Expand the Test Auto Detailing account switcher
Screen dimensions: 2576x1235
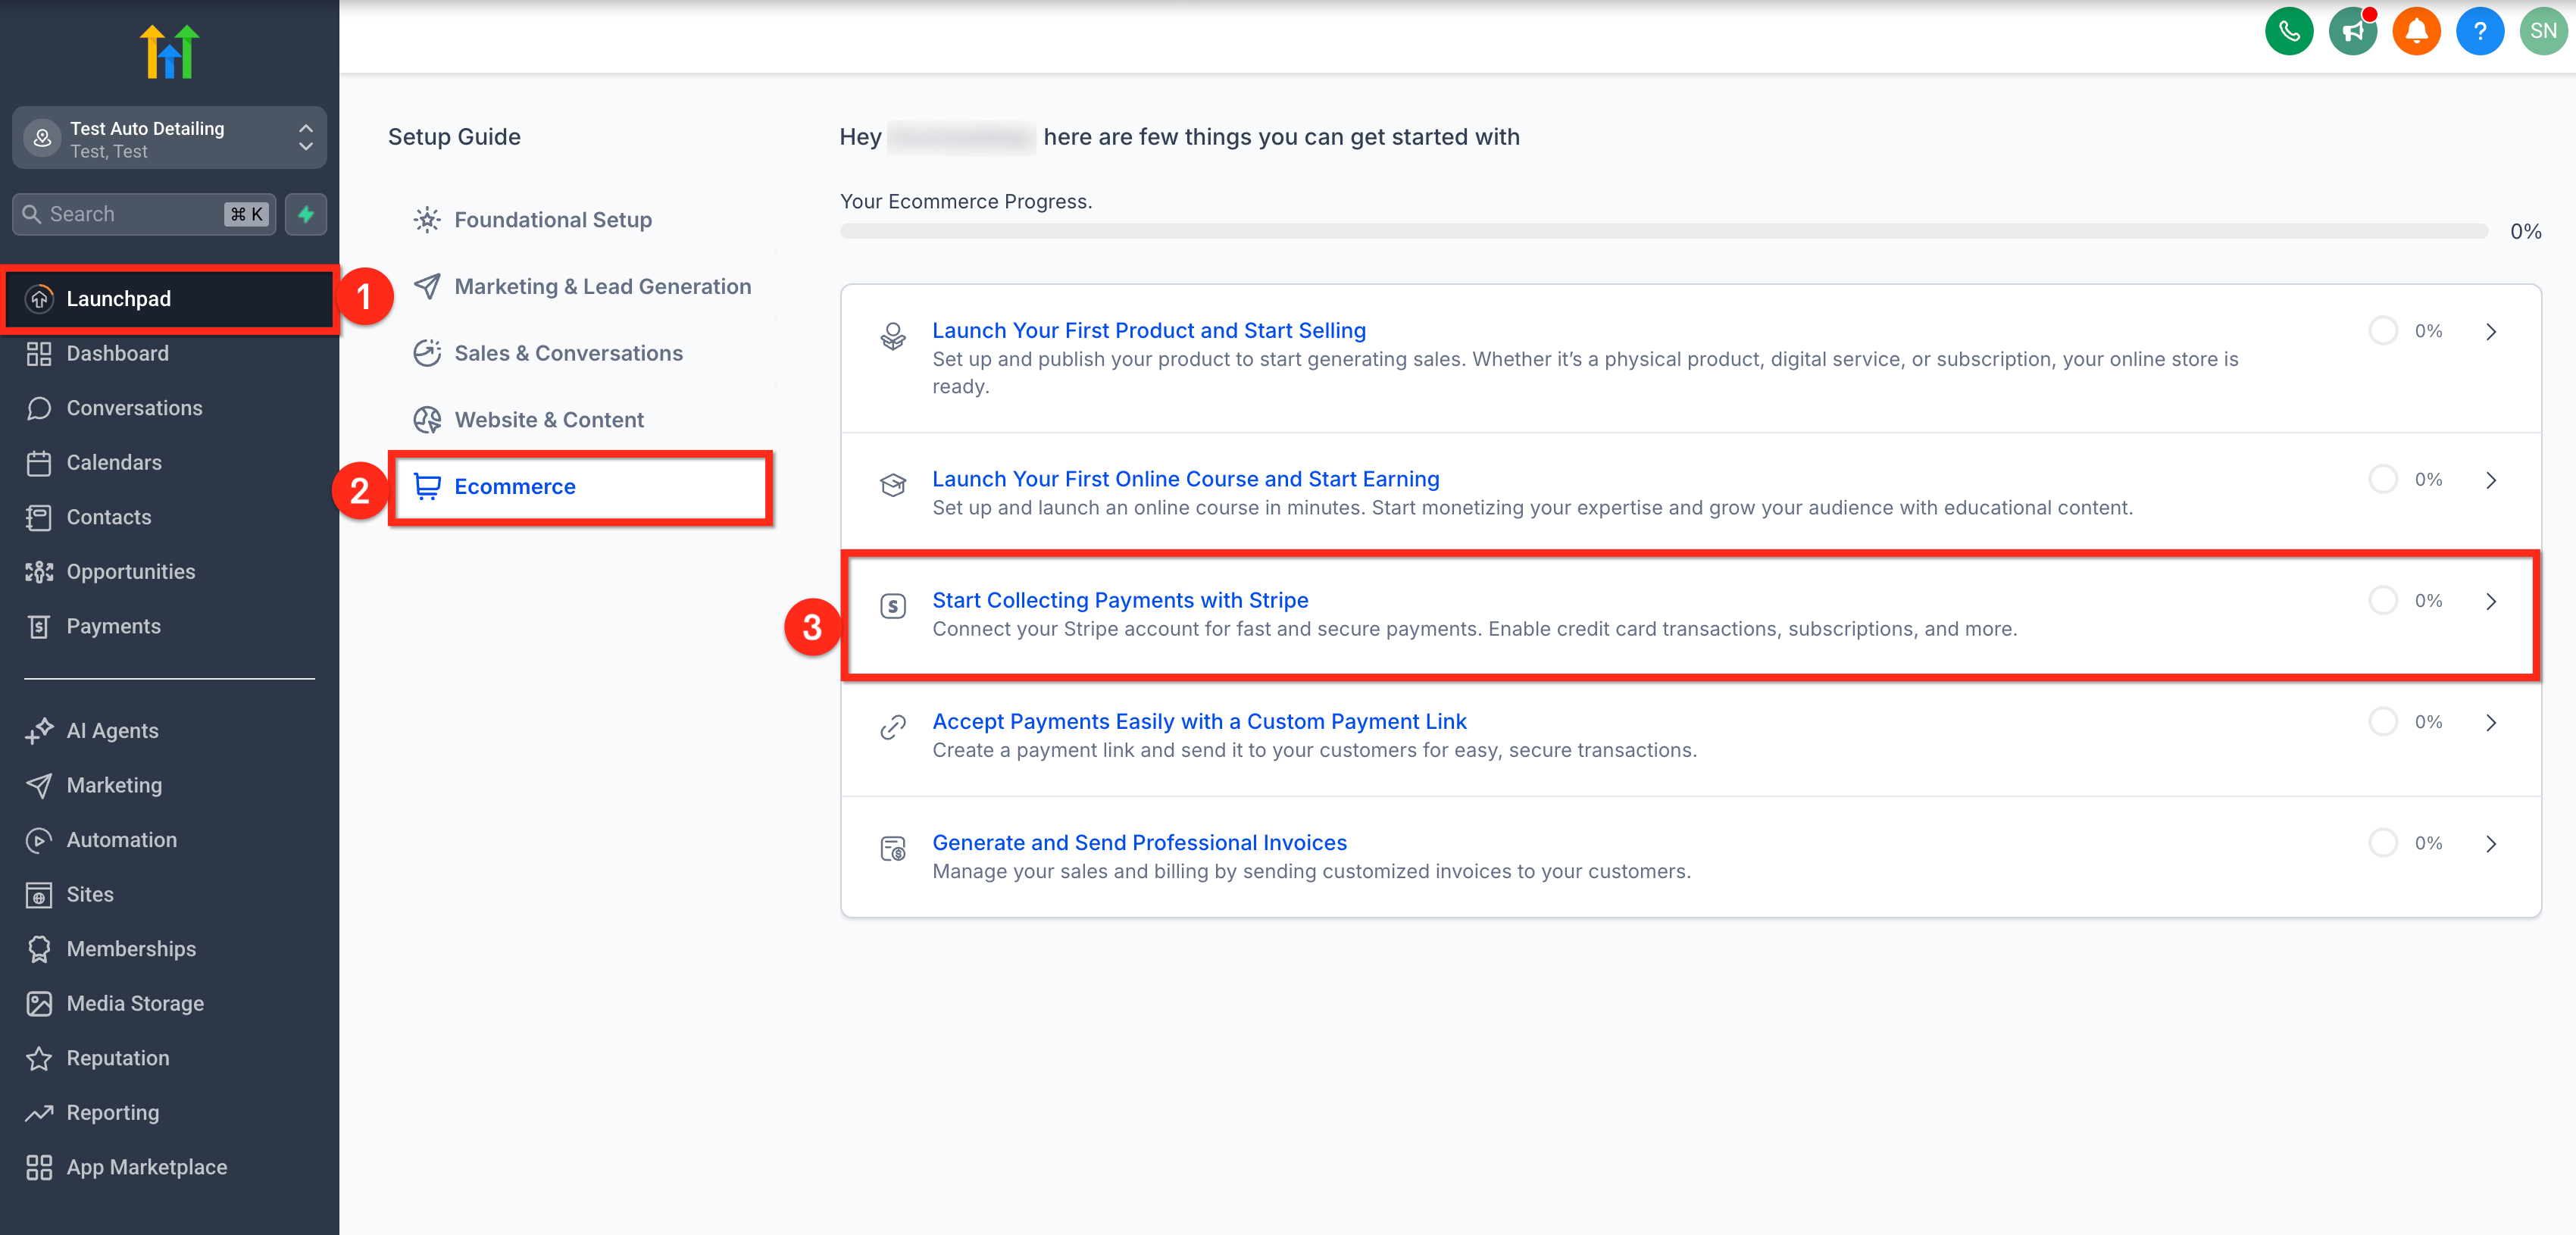point(169,138)
